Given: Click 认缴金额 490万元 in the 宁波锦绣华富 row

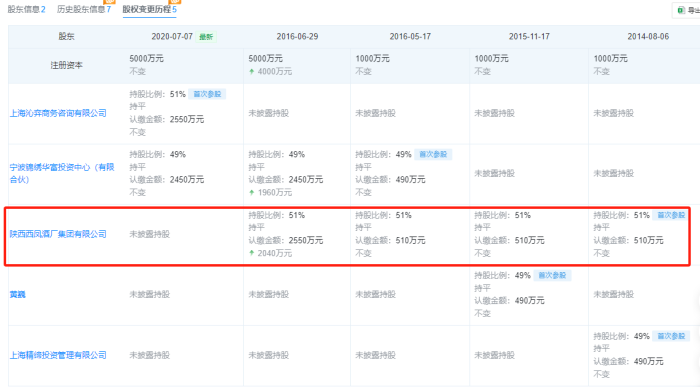Looking at the screenshot, I should pos(390,179).
